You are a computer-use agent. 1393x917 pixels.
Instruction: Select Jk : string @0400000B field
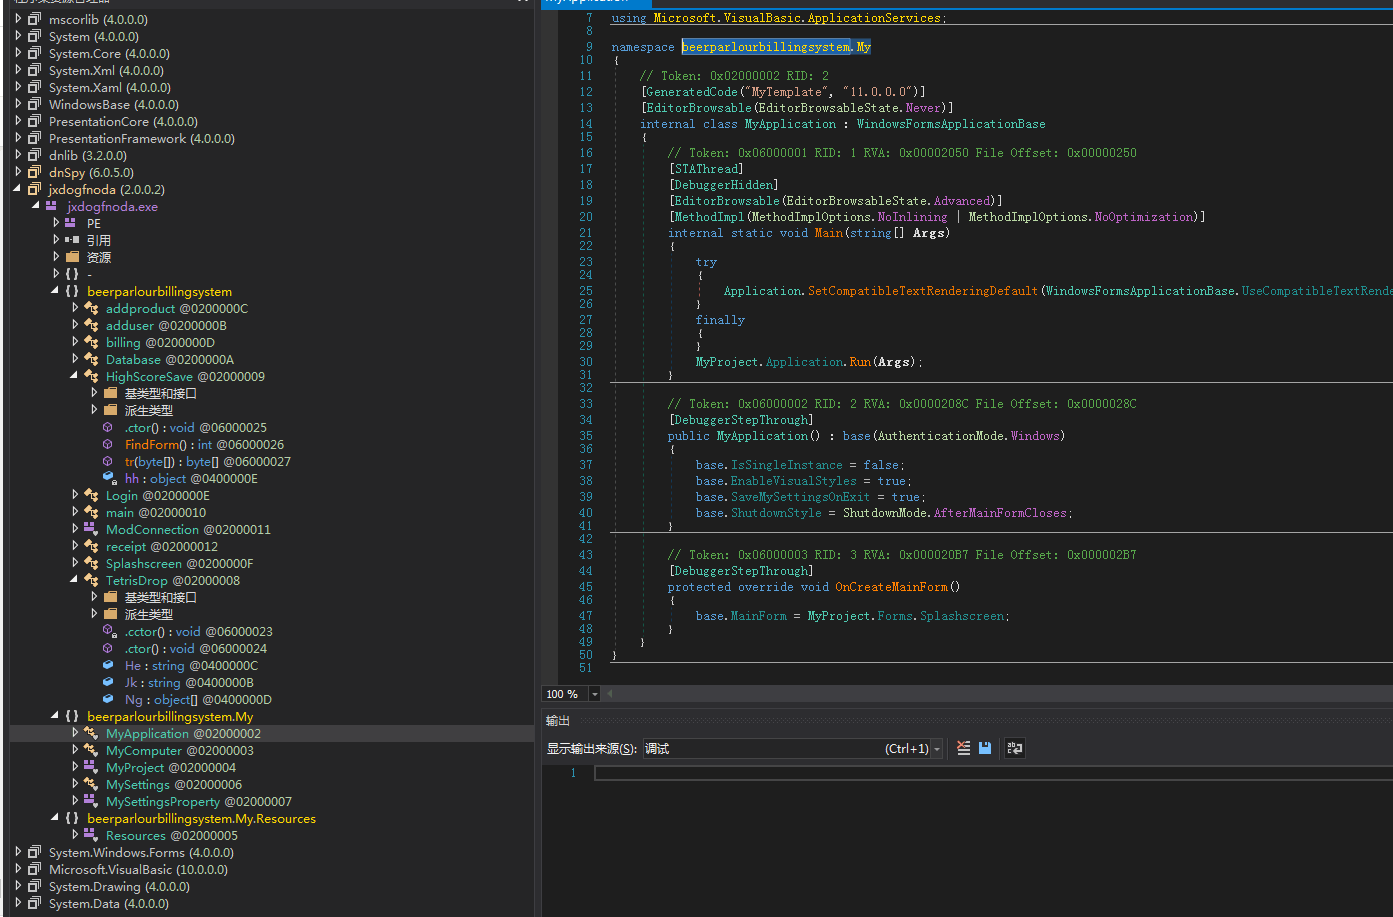189,682
